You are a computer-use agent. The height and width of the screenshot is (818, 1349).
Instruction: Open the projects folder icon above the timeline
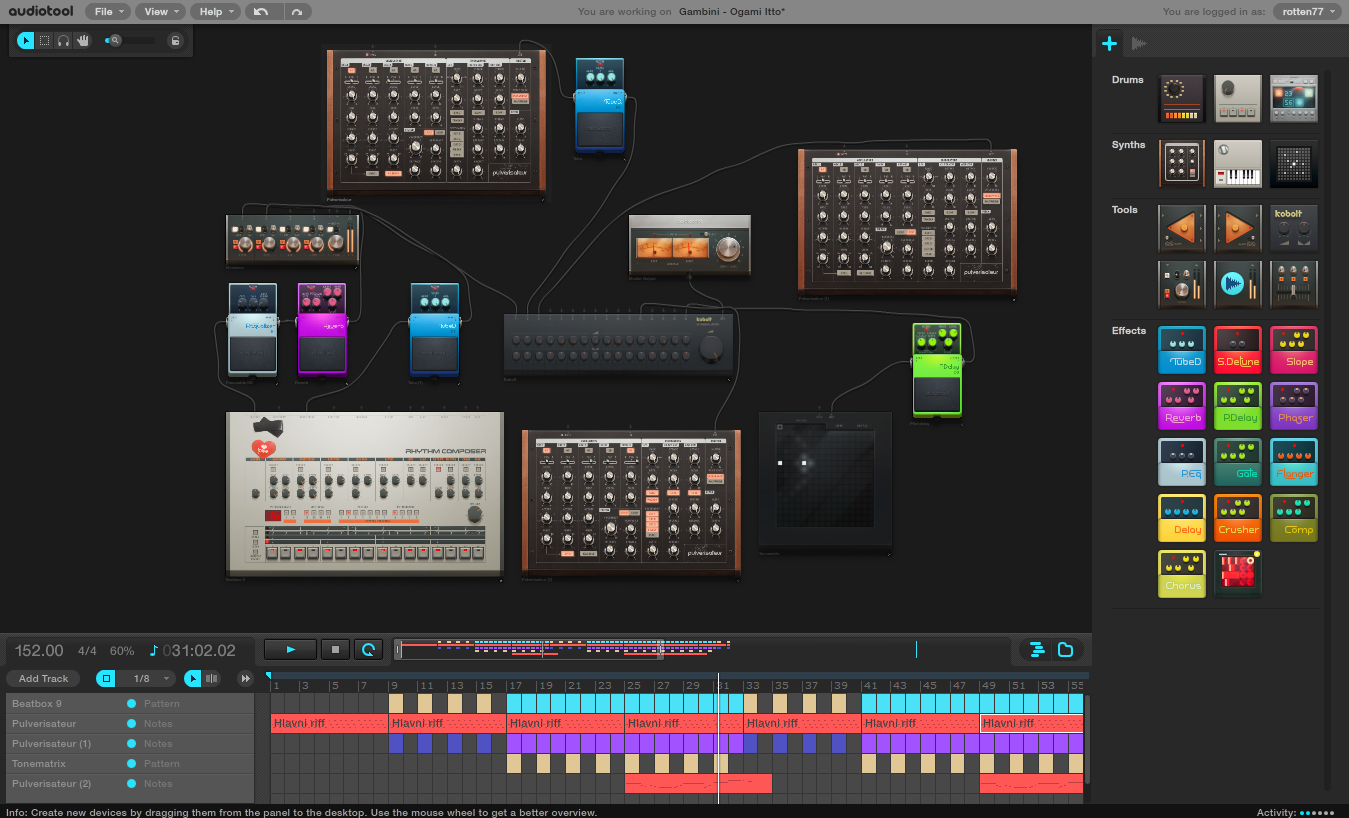click(x=1066, y=650)
